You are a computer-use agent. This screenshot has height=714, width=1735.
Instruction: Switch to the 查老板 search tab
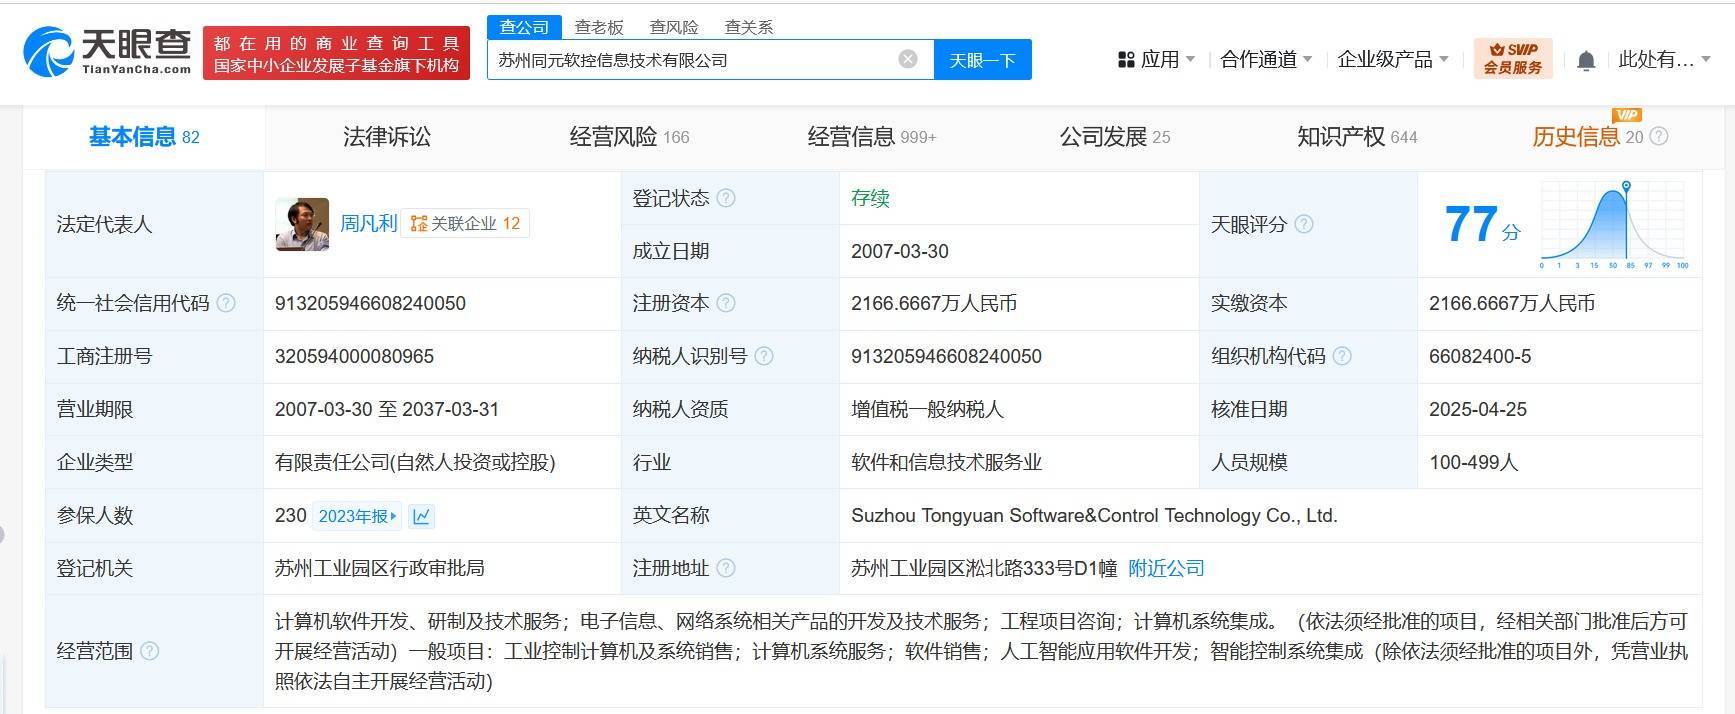599,27
